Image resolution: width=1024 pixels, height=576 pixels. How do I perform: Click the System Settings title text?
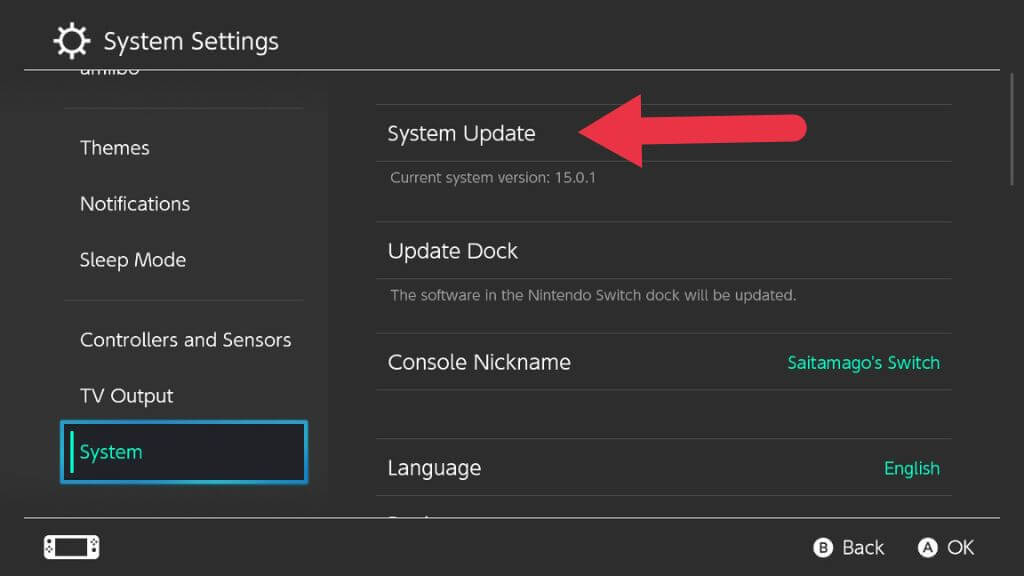(191, 42)
